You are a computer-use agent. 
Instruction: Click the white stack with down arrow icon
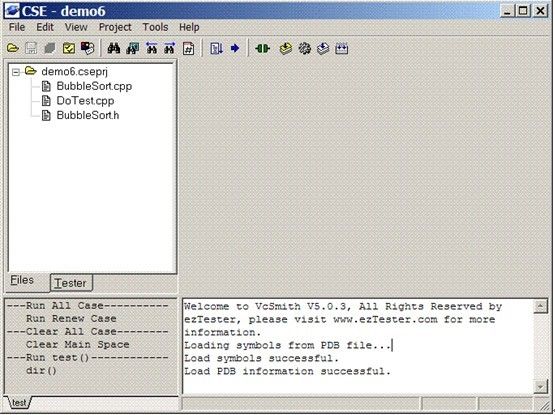(323, 48)
